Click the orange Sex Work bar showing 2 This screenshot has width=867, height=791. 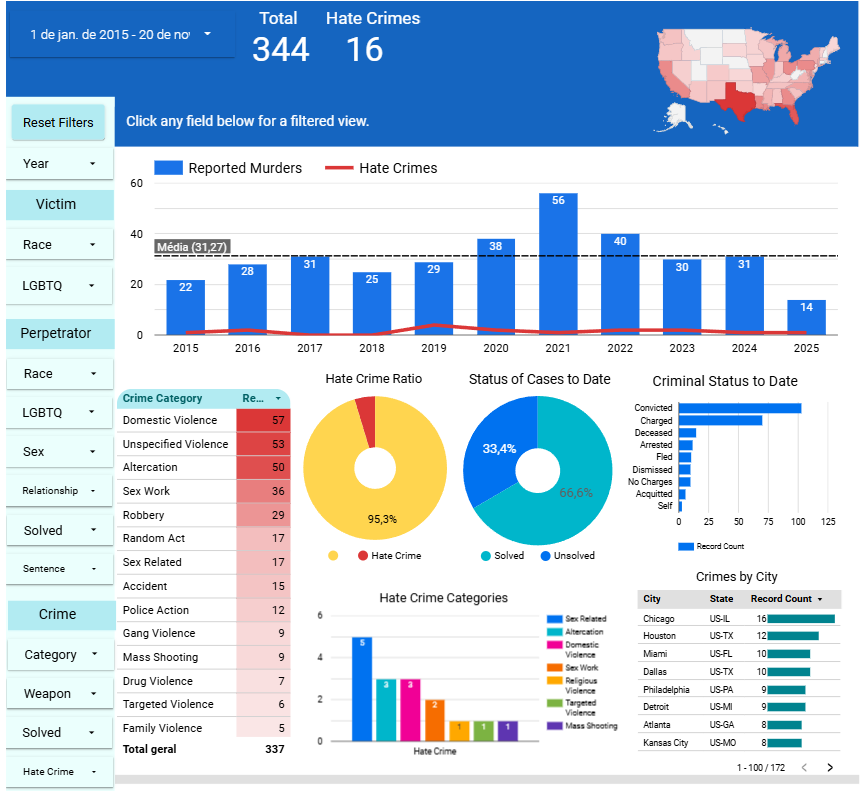point(435,720)
